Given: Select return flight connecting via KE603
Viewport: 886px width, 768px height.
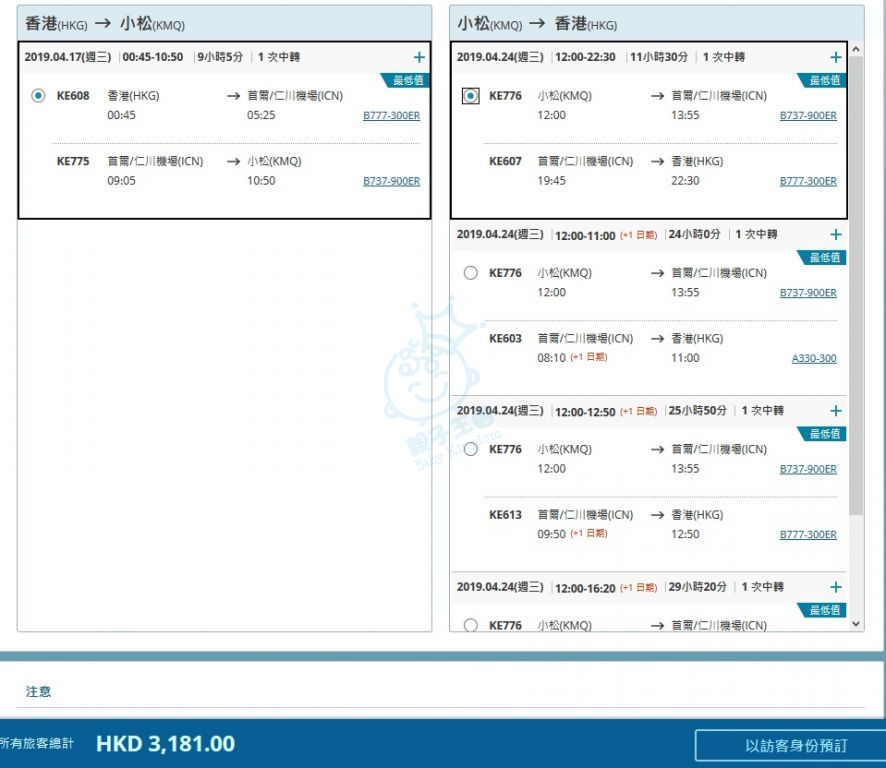Looking at the screenshot, I should [471, 273].
